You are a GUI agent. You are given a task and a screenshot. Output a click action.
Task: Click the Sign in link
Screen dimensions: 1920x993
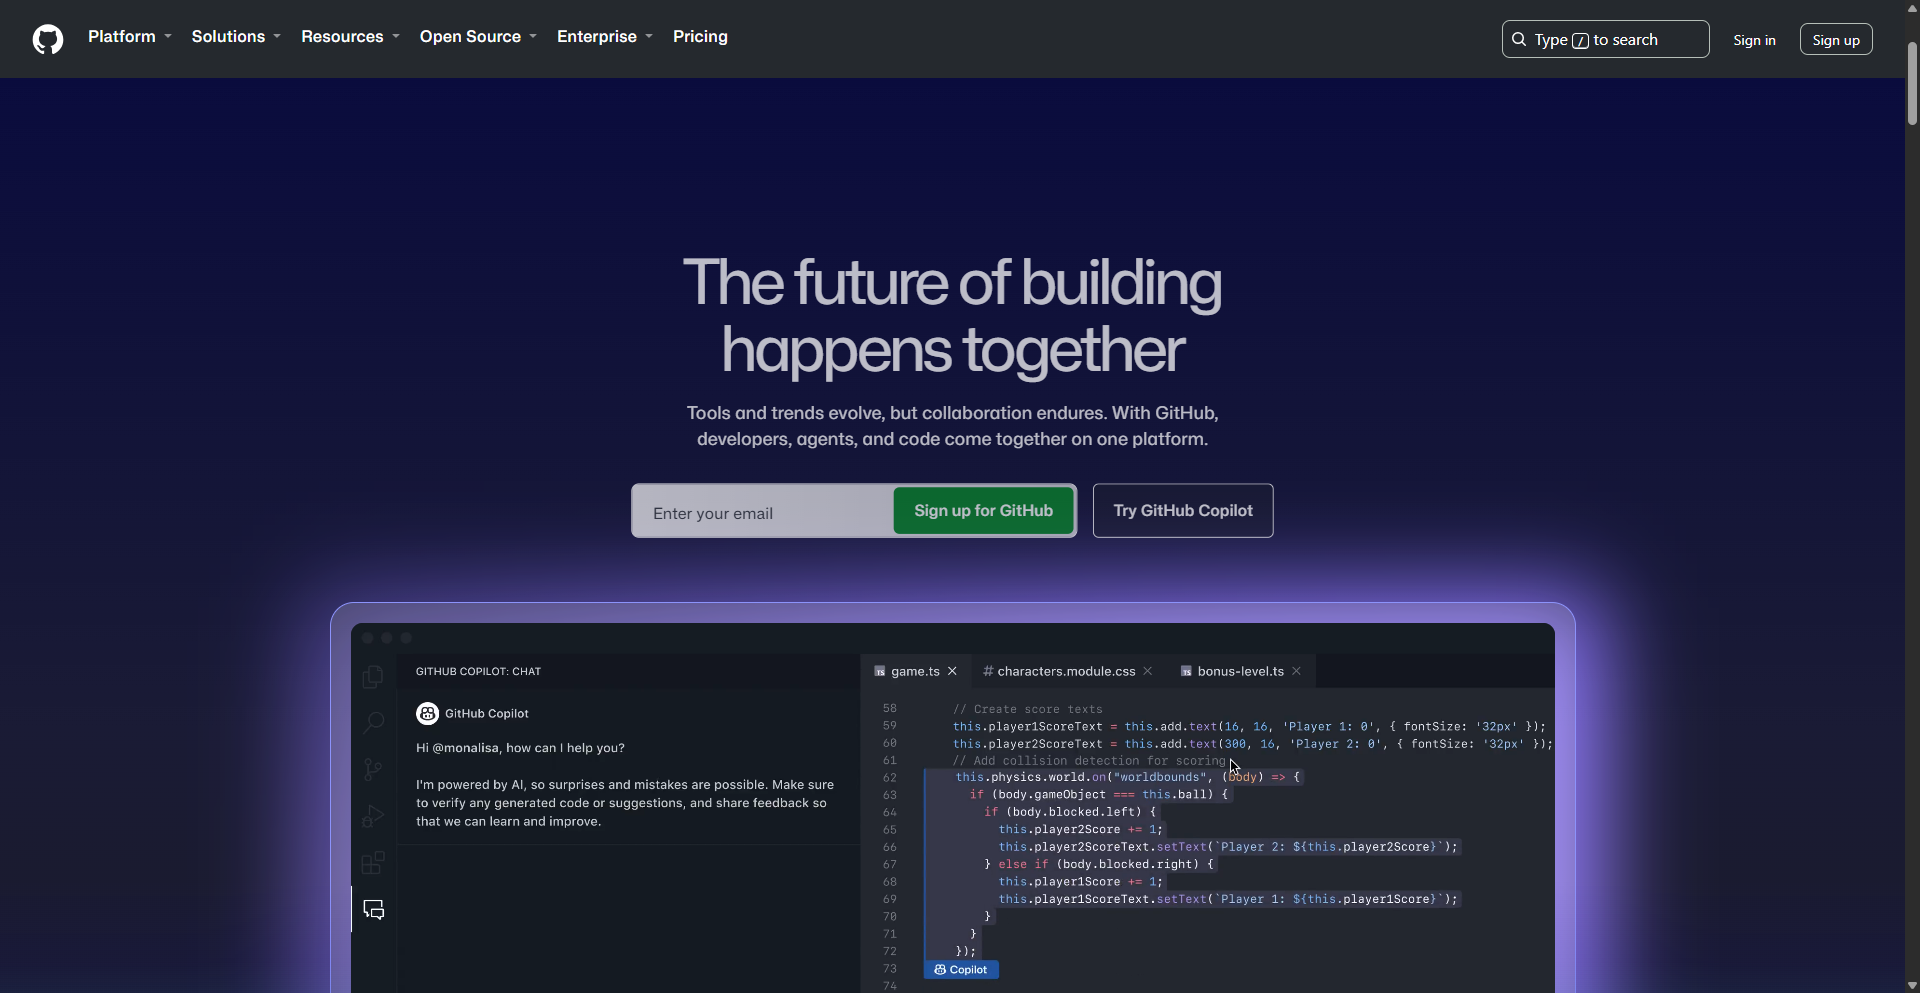[1754, 40]
